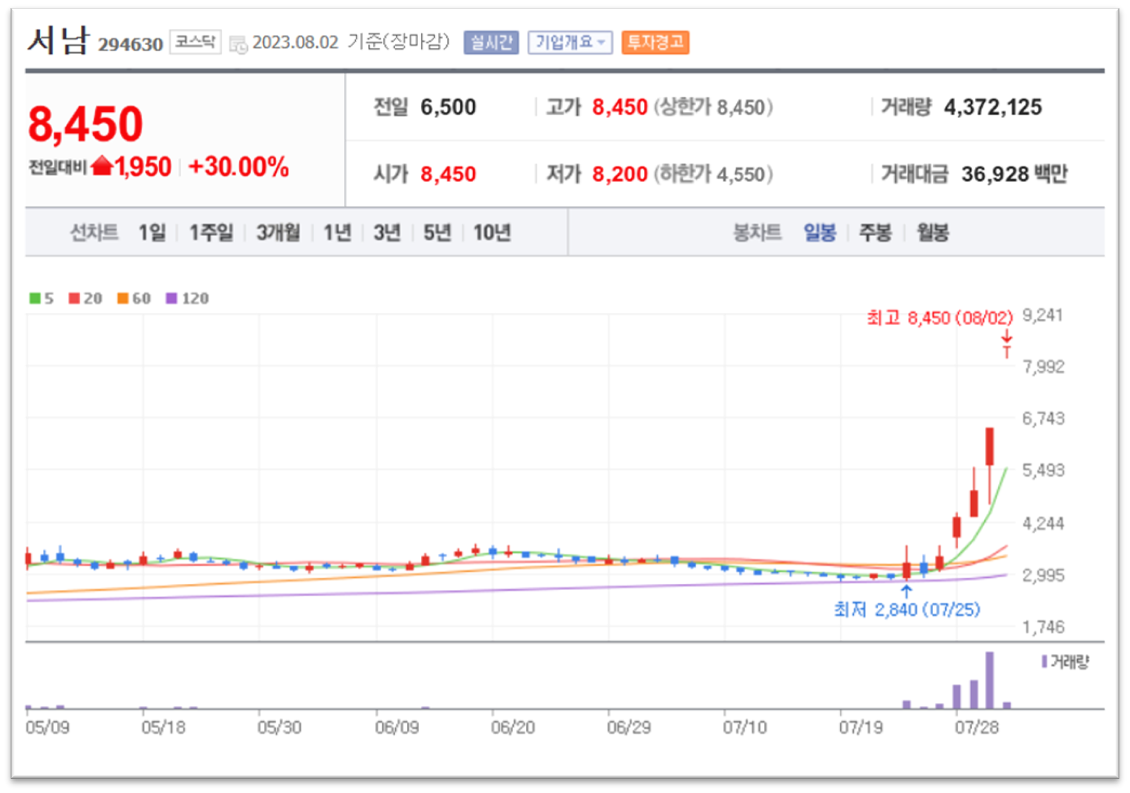
Task: Click the 1,746 price axis label
Action: click(1043, 627)
